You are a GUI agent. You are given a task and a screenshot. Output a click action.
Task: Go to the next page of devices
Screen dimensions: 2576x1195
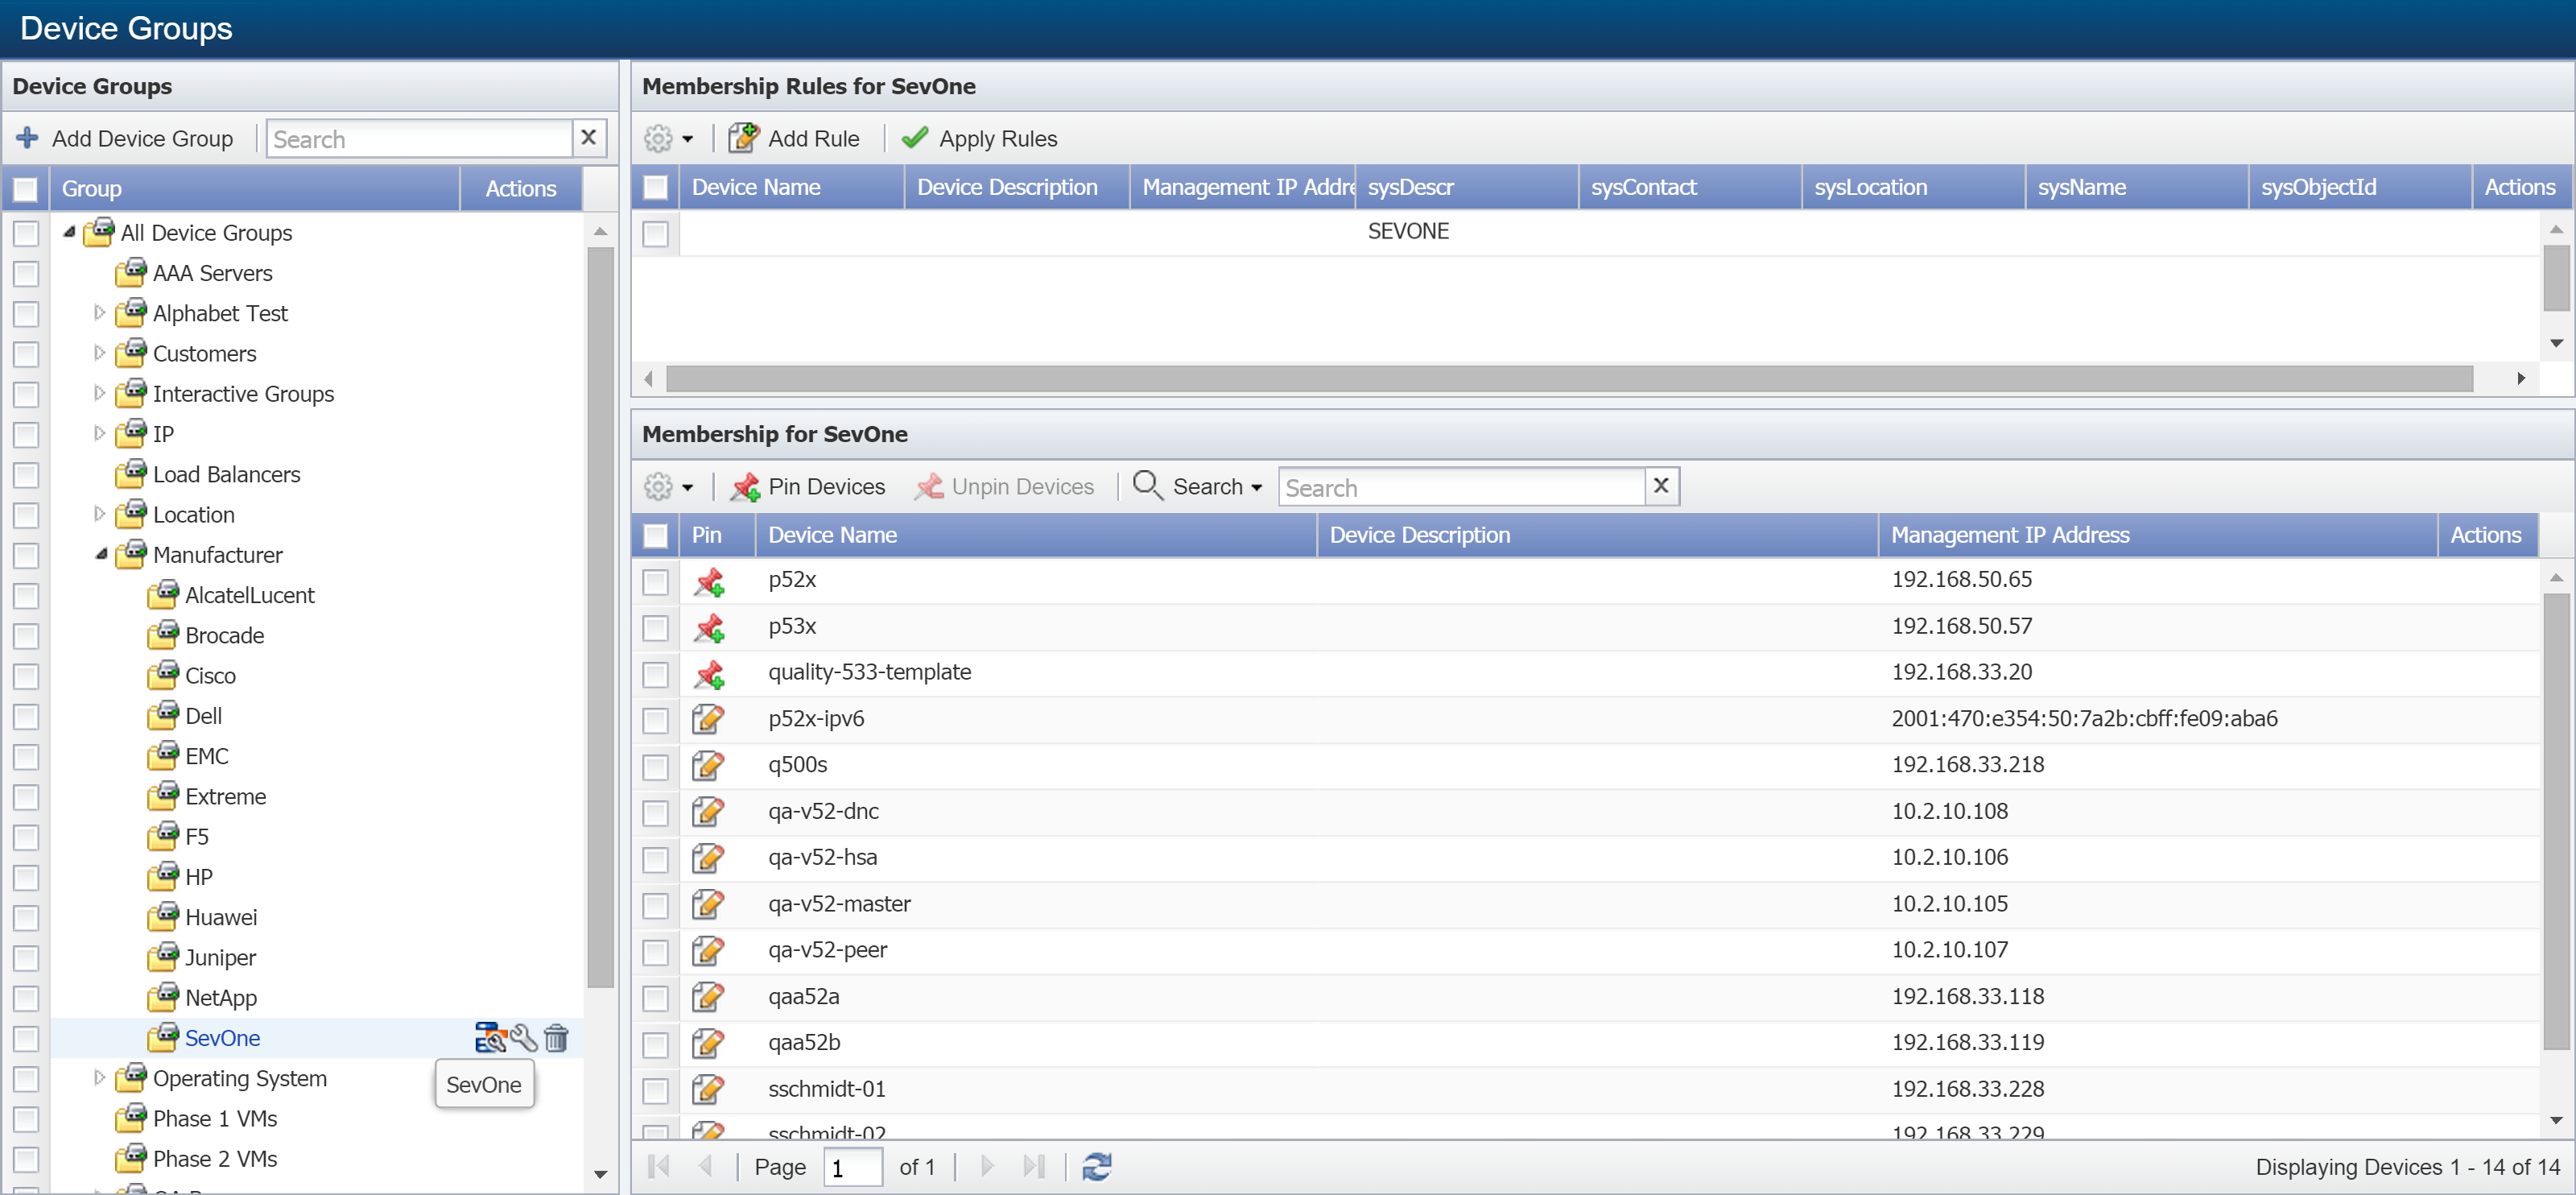(987, 1167)
